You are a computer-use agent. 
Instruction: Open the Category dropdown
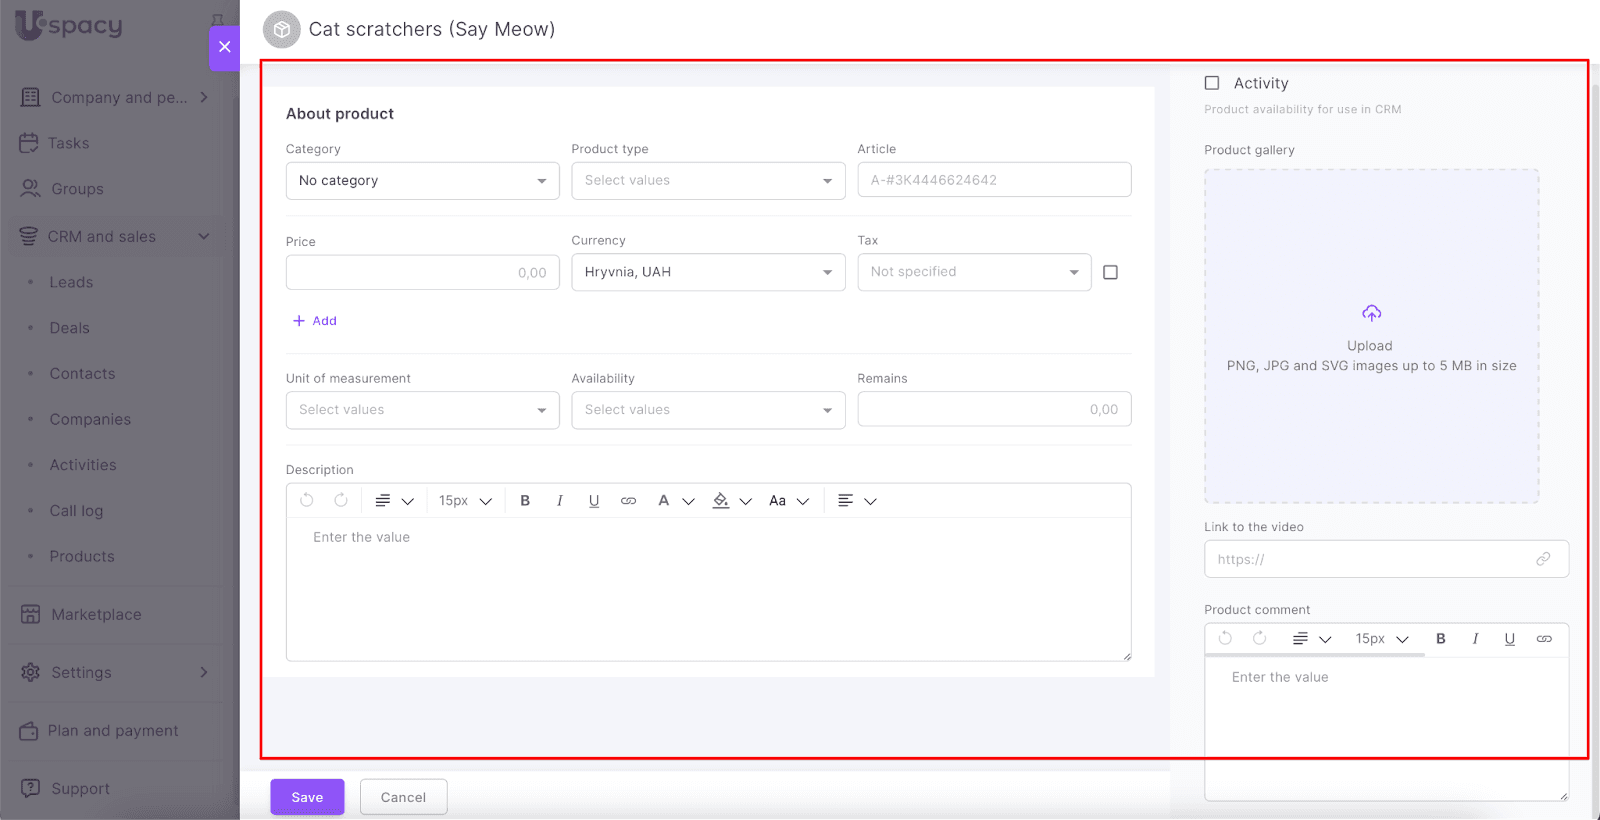coord(422,181)
